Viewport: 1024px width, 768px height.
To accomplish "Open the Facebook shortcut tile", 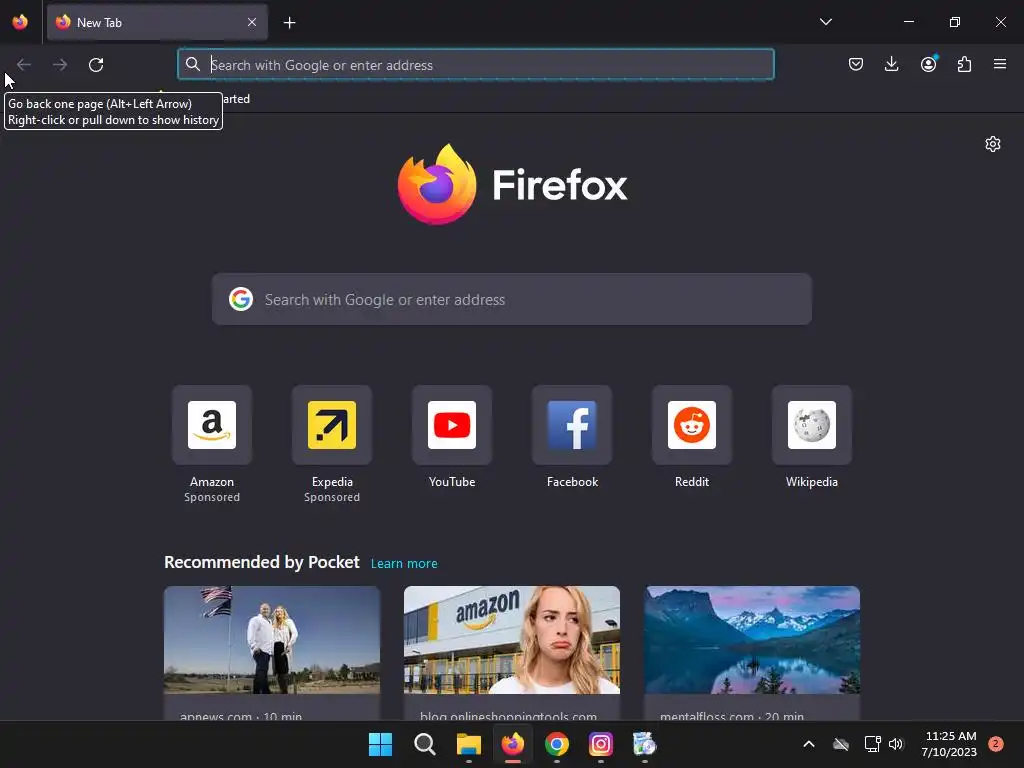I will coord(572,424).
